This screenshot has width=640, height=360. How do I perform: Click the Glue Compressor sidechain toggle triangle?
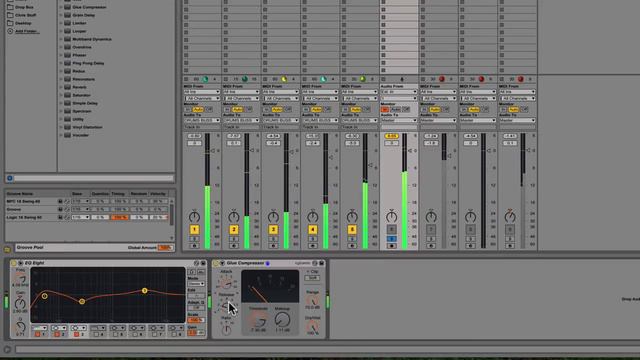222,263
